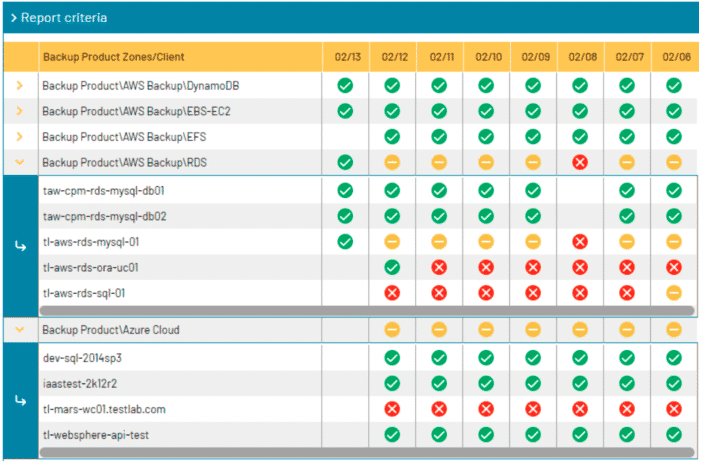Click the EFS success icon for 02/12
The image size is (702, 464).
click(x=392, y=136)
